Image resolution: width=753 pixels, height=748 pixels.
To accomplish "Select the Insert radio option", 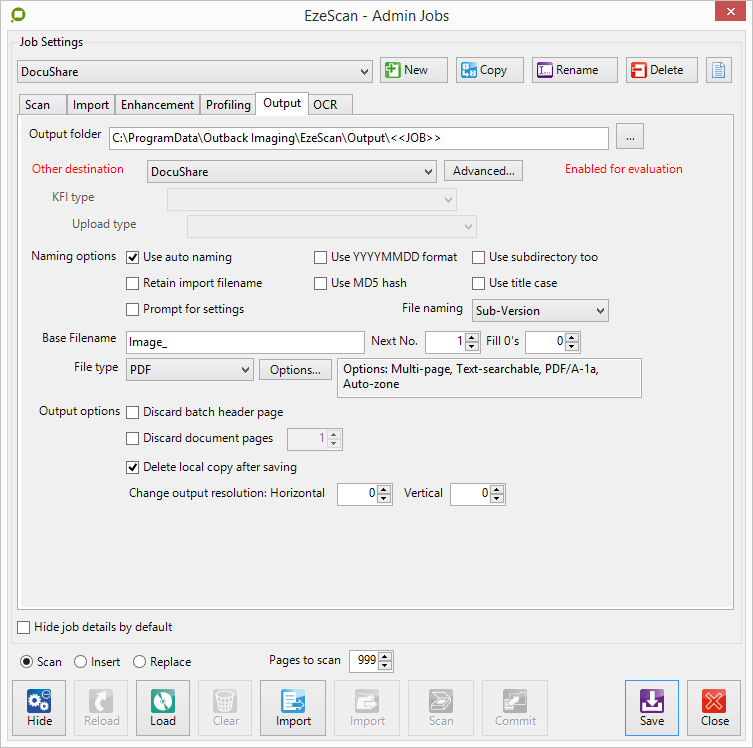I will (x=81, y=662).
